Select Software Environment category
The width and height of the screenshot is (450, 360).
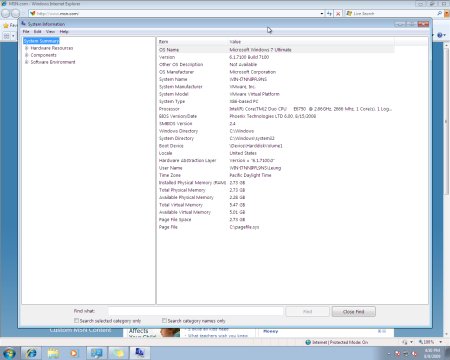click(x=53, y=62)
